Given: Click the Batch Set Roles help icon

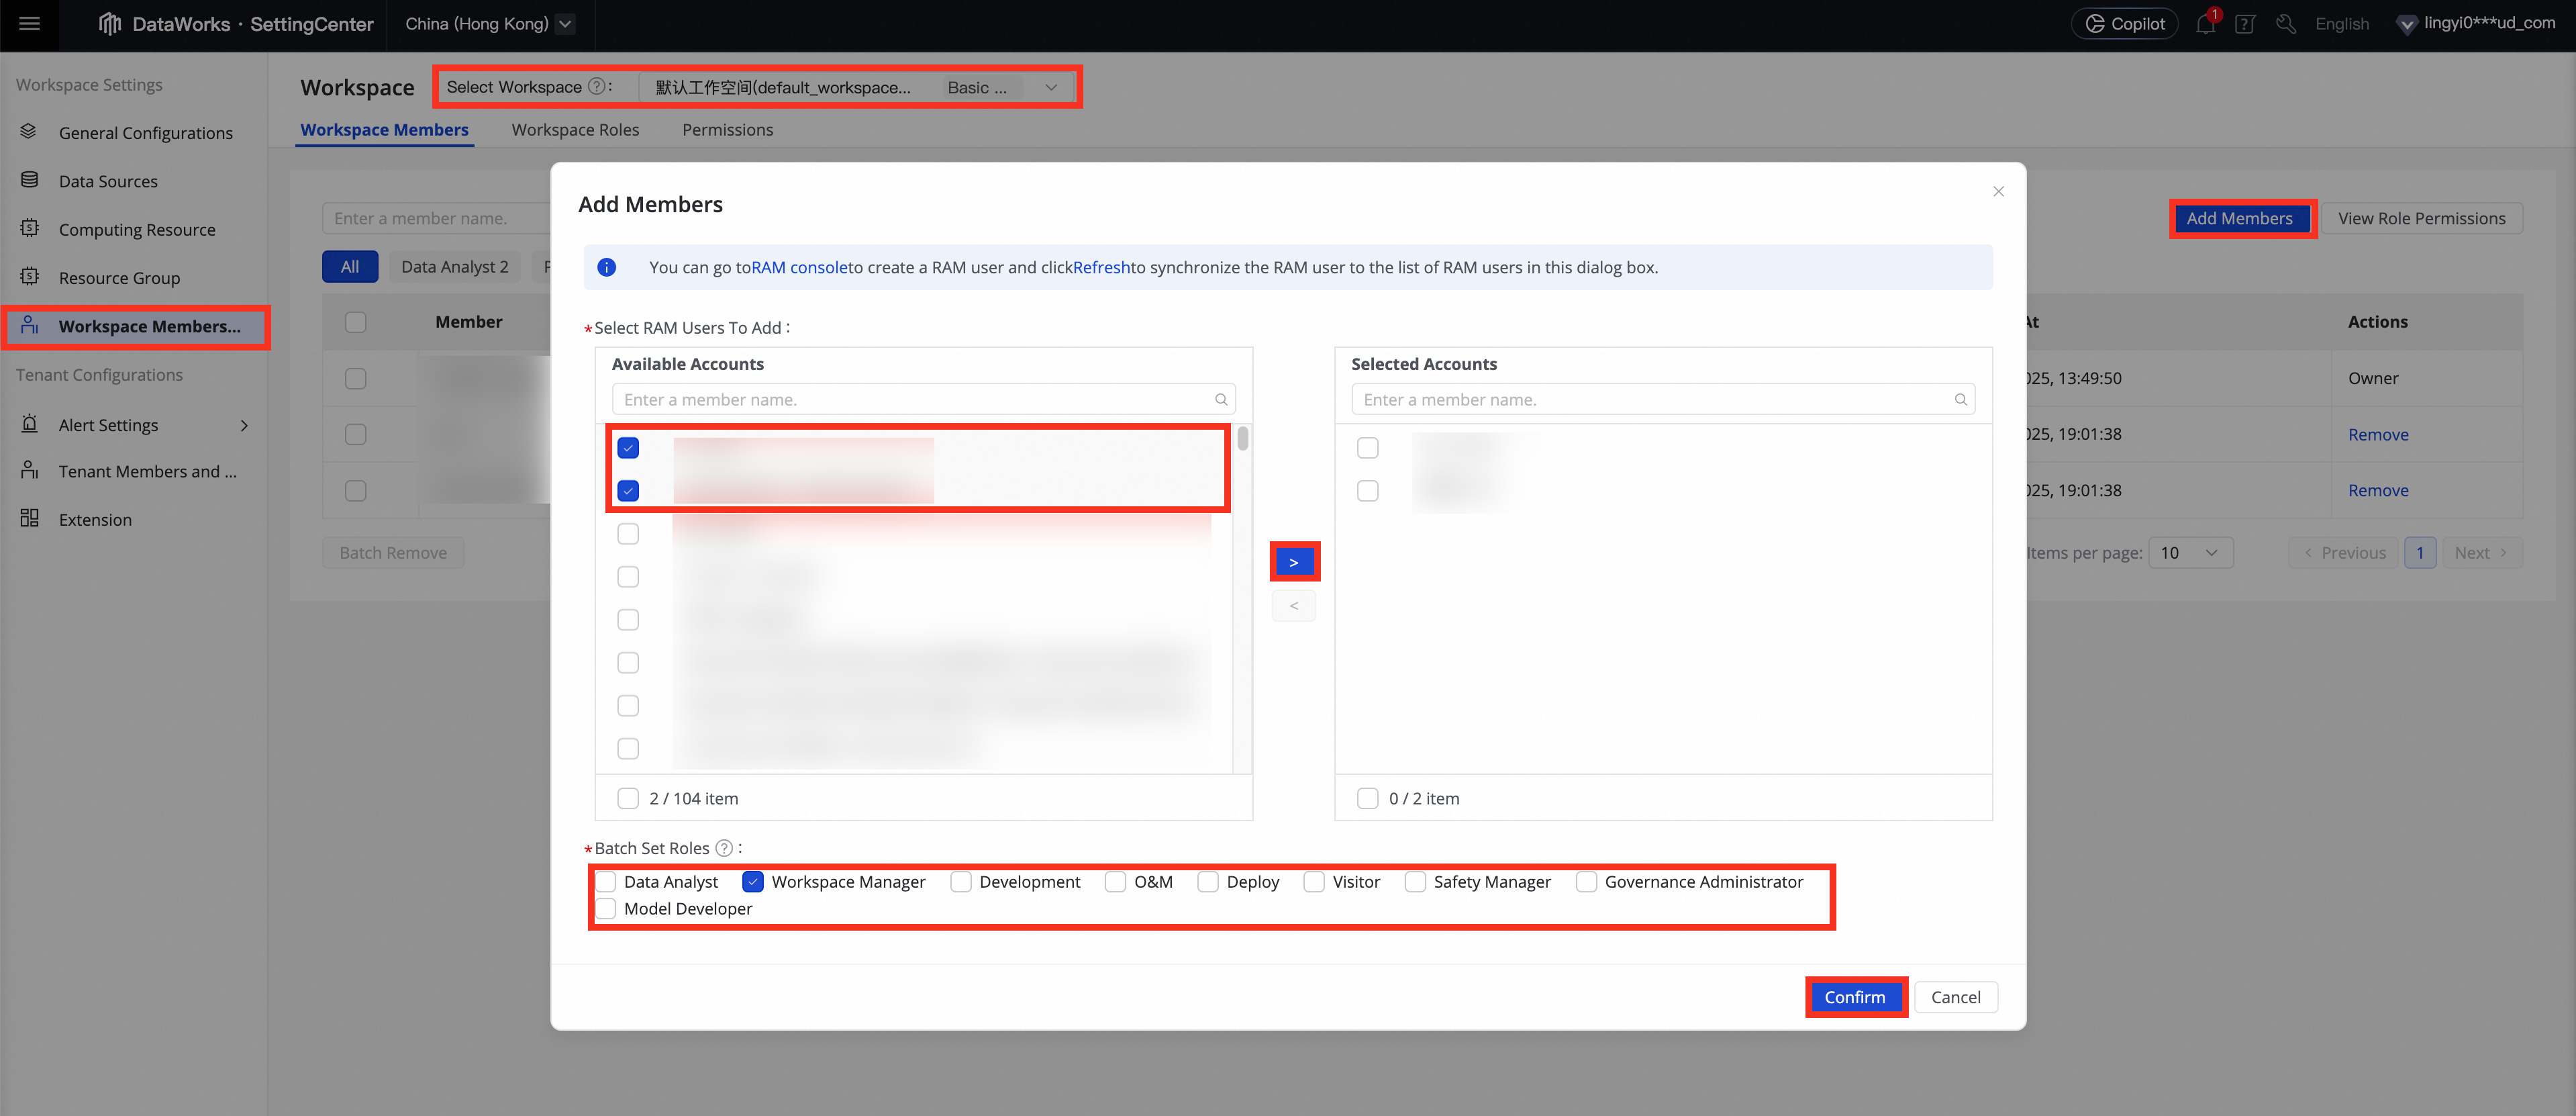Looking at the screenshot, I should click(724, 848).
